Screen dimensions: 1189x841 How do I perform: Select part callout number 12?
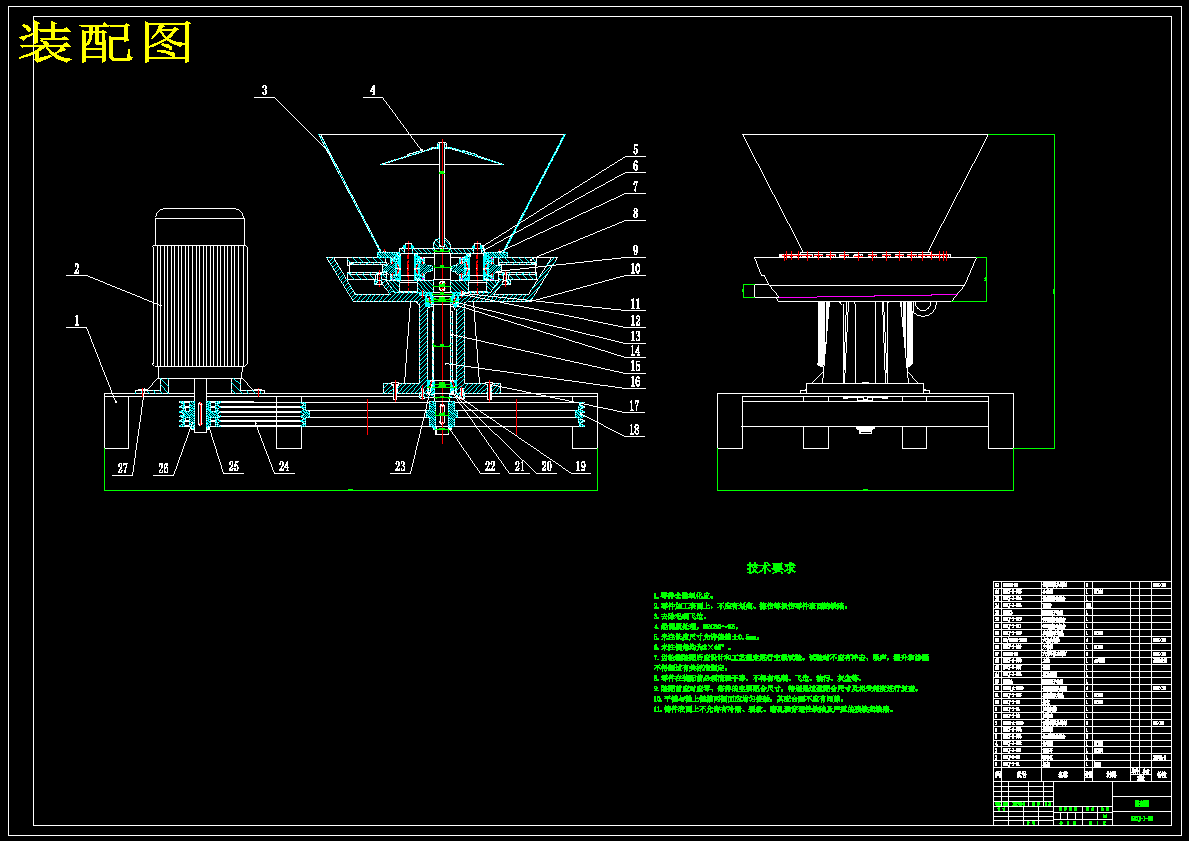pyautogui.click(x=635, y=322)
